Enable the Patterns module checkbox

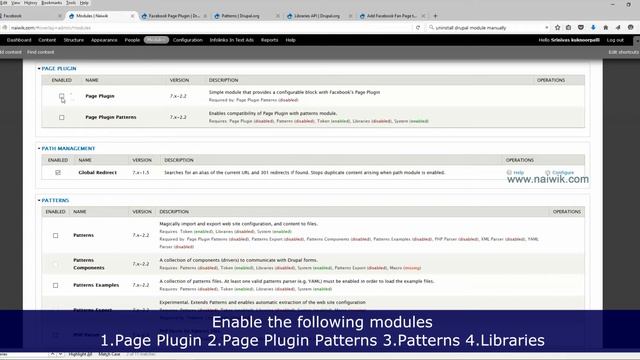(56, 236)
